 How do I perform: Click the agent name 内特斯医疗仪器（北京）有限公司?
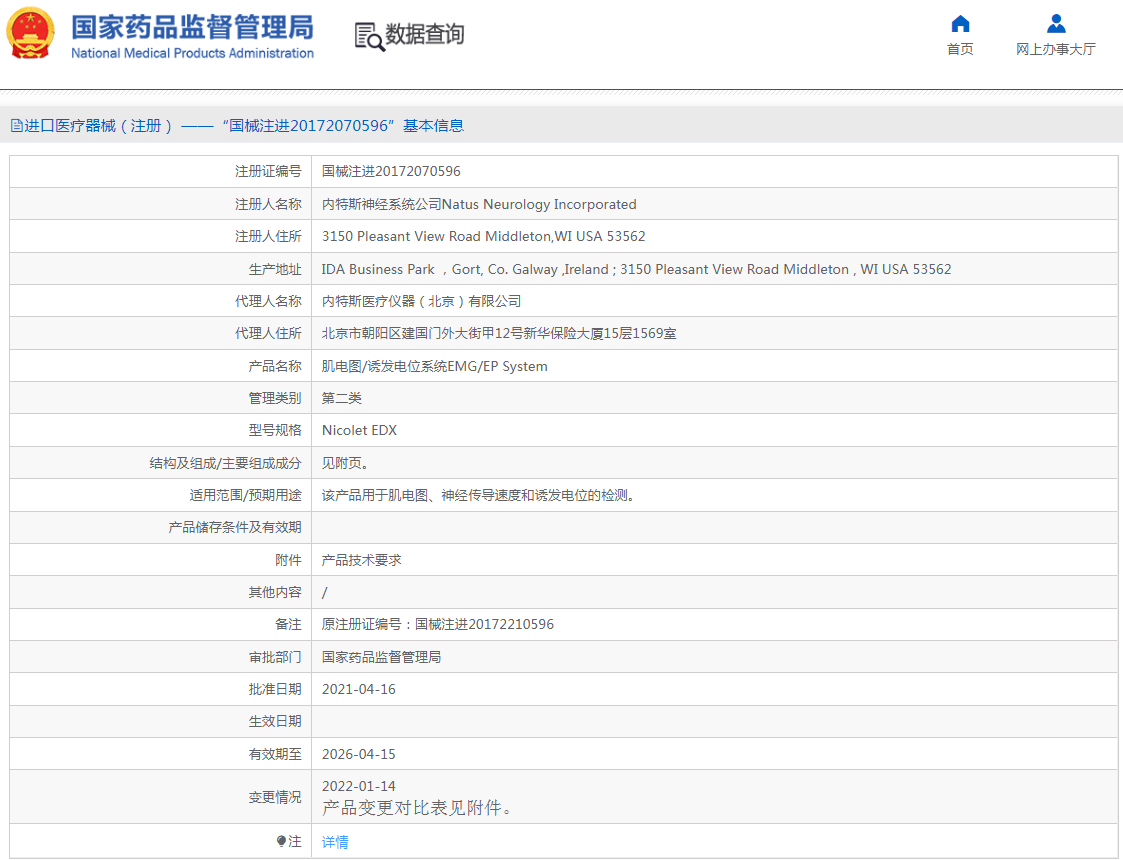[x=421, y=301]
